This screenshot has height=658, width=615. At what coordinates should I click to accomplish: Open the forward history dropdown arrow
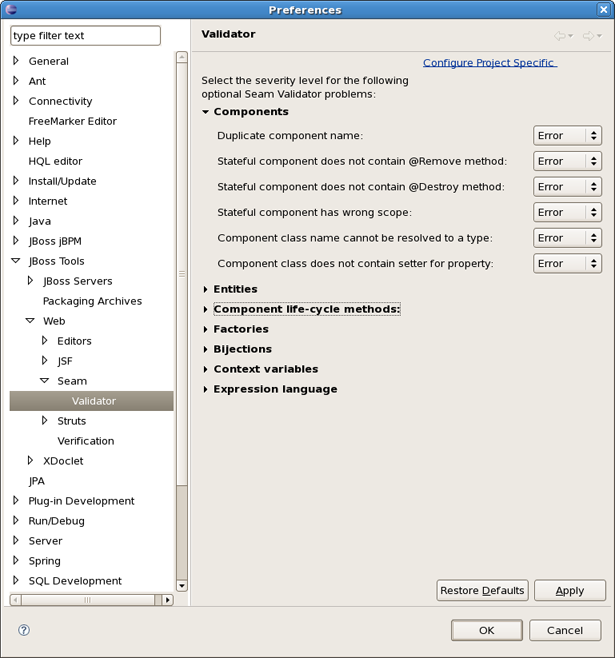(x=599, y=36)
